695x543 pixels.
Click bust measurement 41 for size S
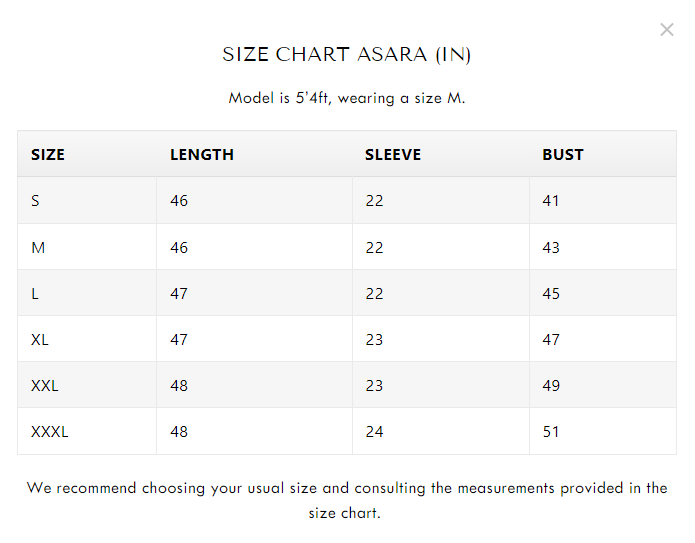click(551, 201)
